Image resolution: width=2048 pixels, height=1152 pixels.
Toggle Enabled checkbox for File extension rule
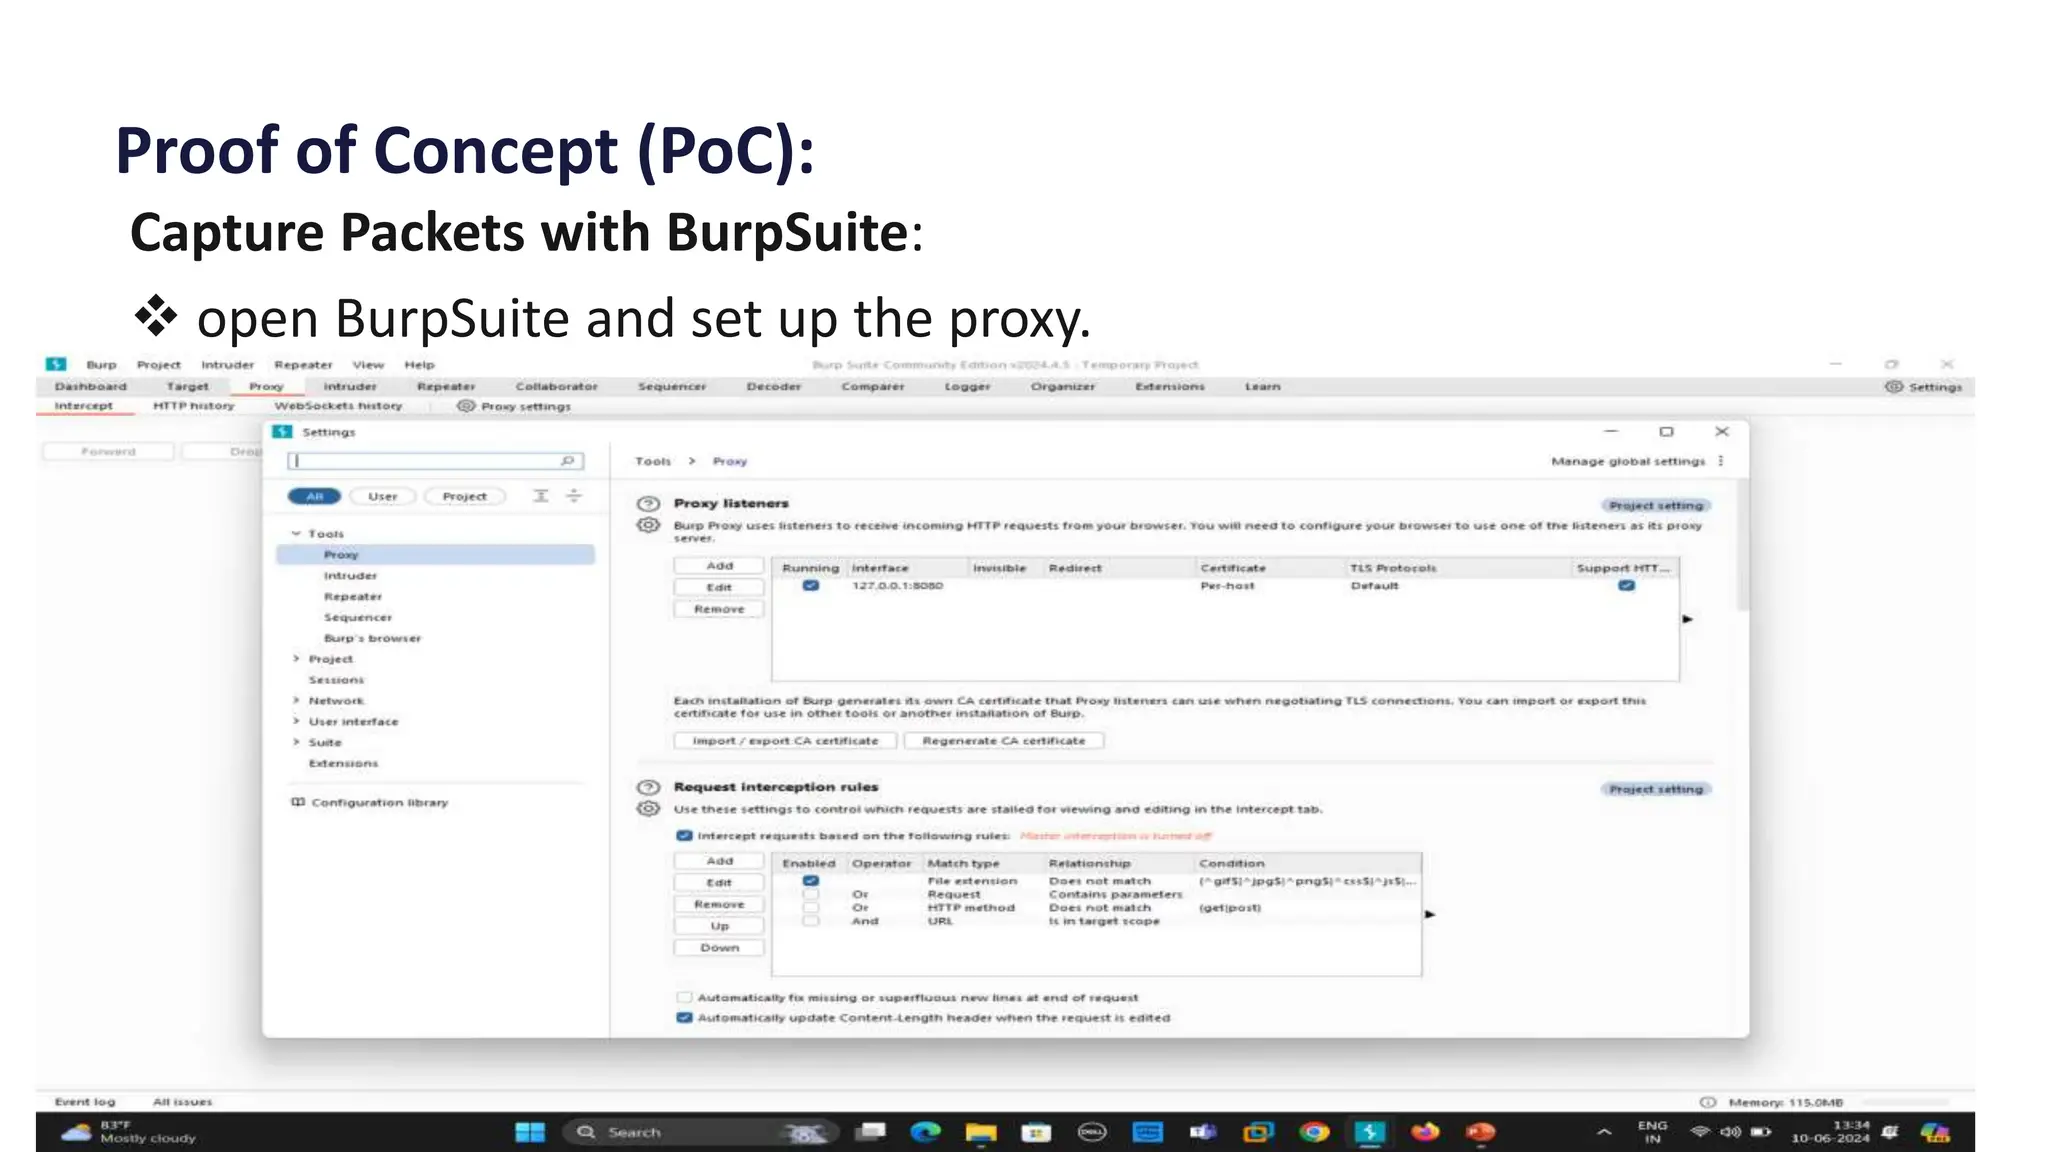(x=811, y=881)
